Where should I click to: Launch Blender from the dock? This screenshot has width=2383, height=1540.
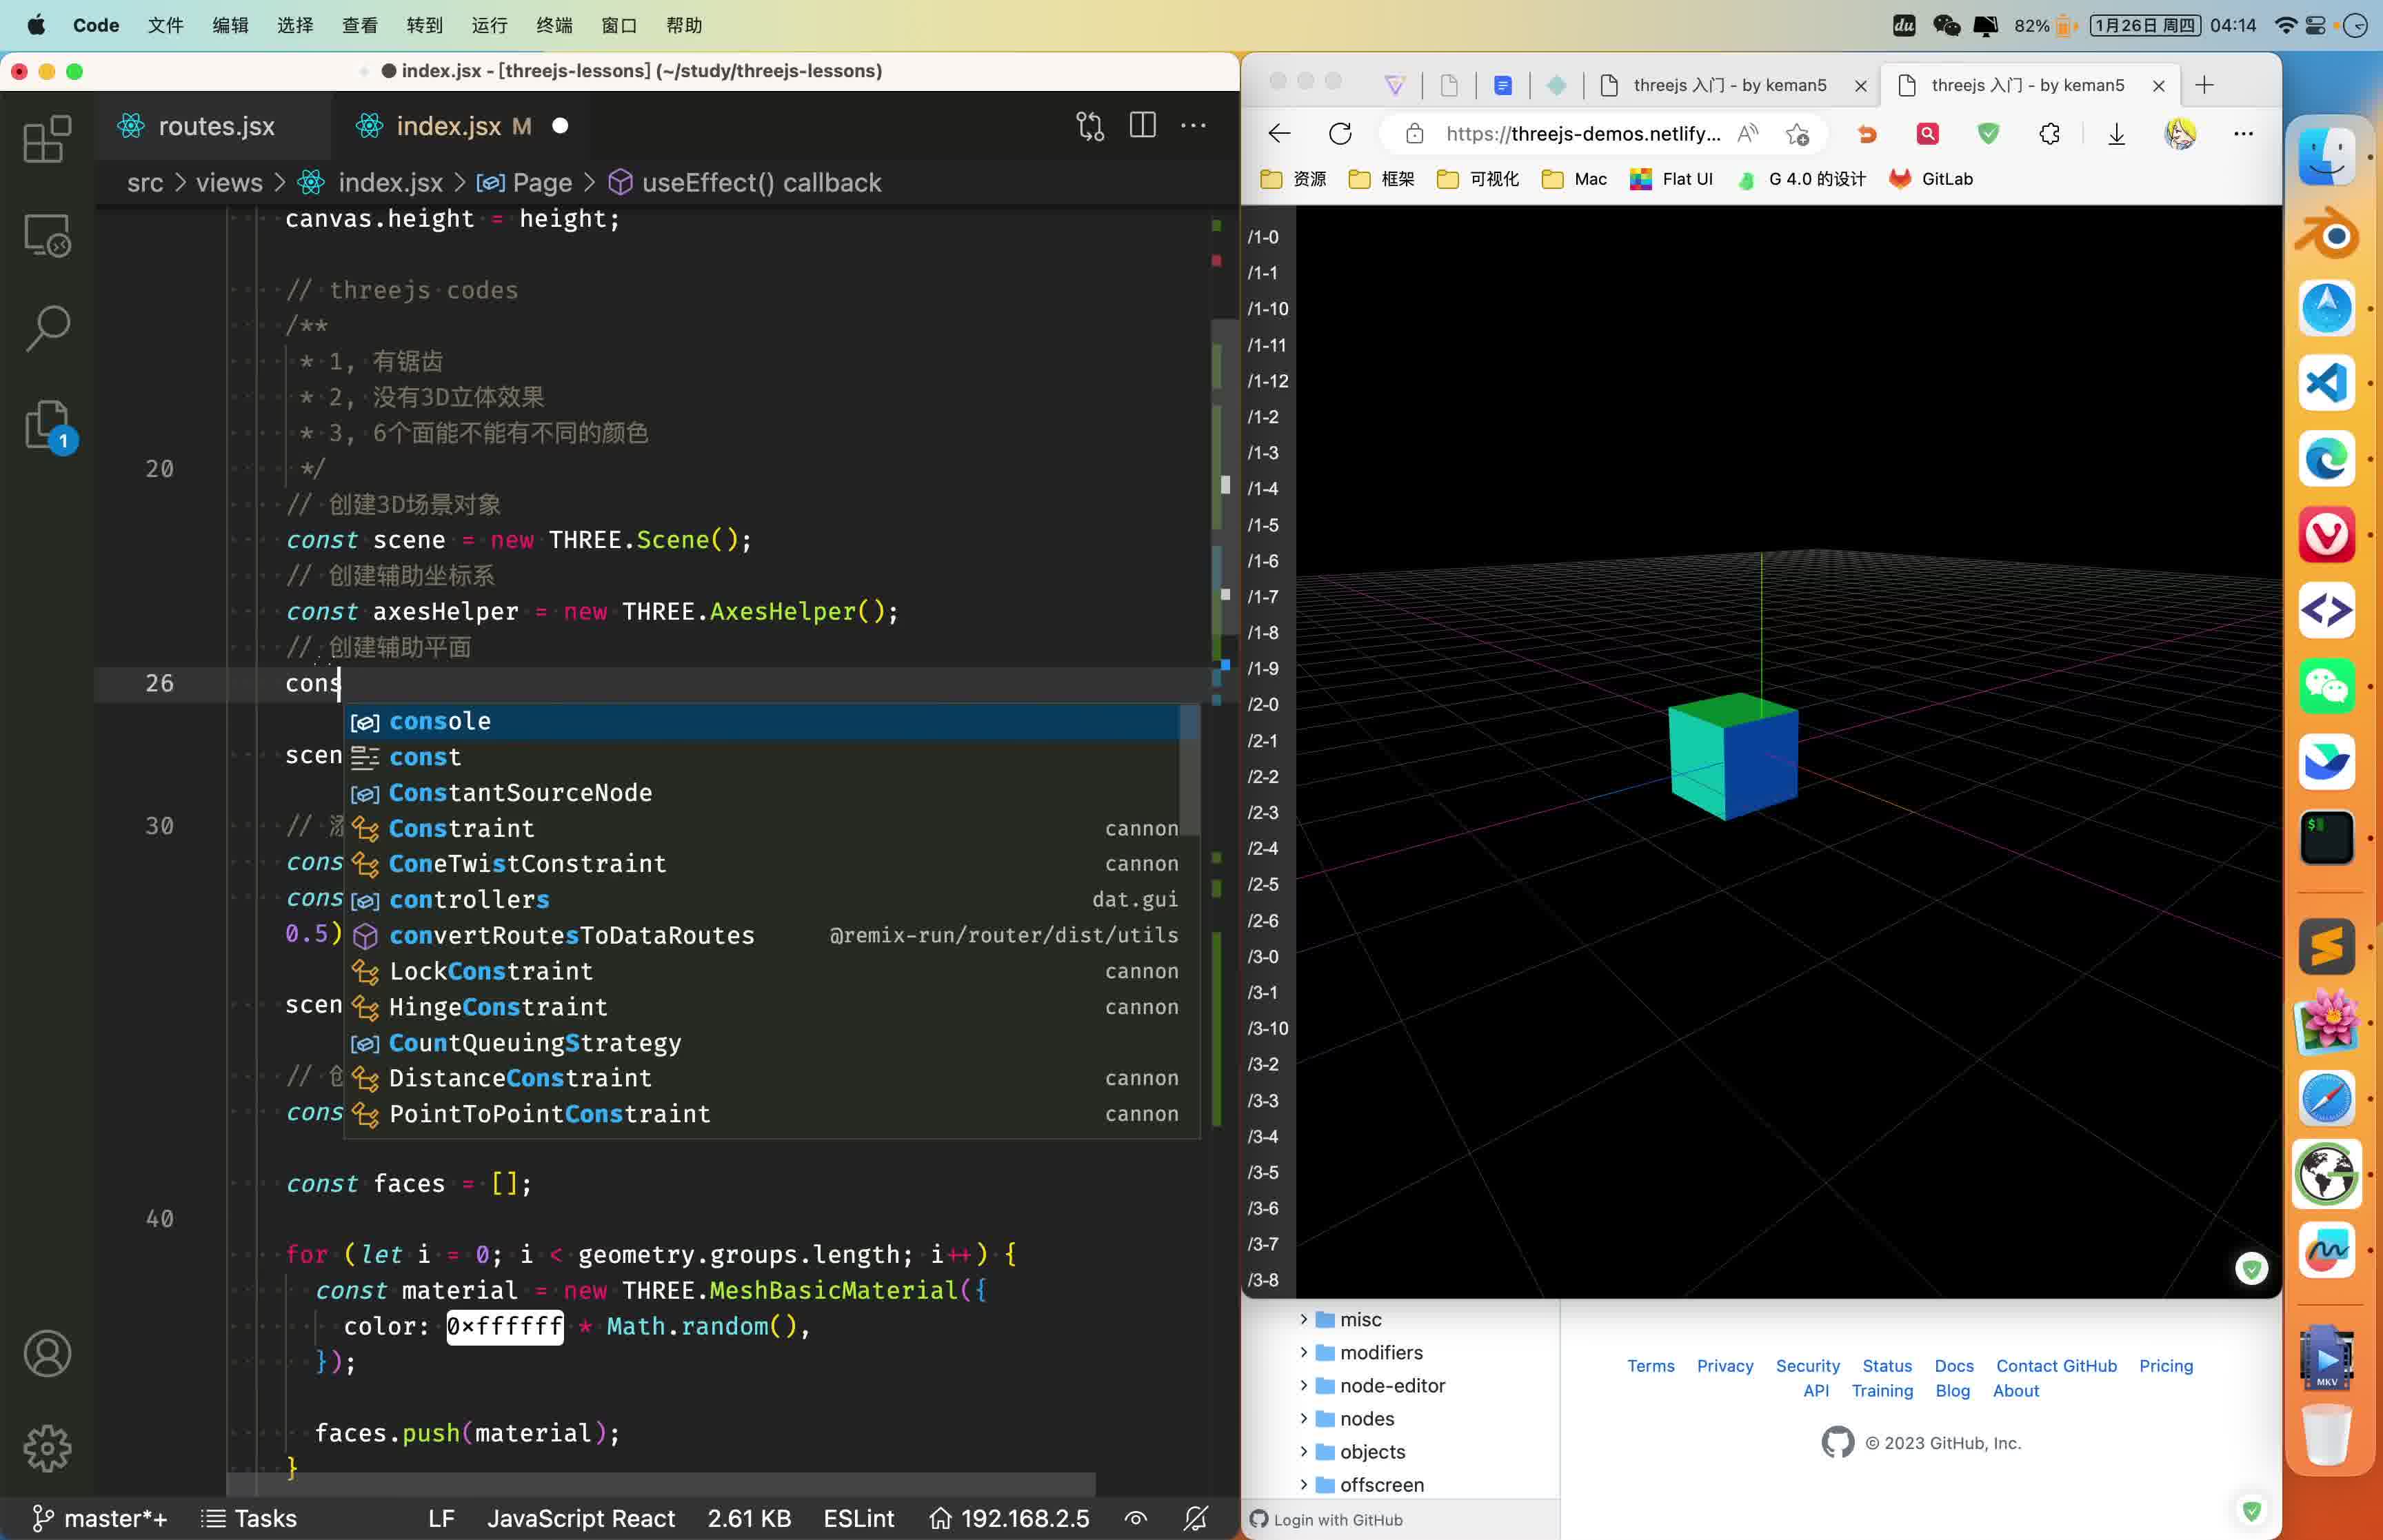(x=2327, y=233)
